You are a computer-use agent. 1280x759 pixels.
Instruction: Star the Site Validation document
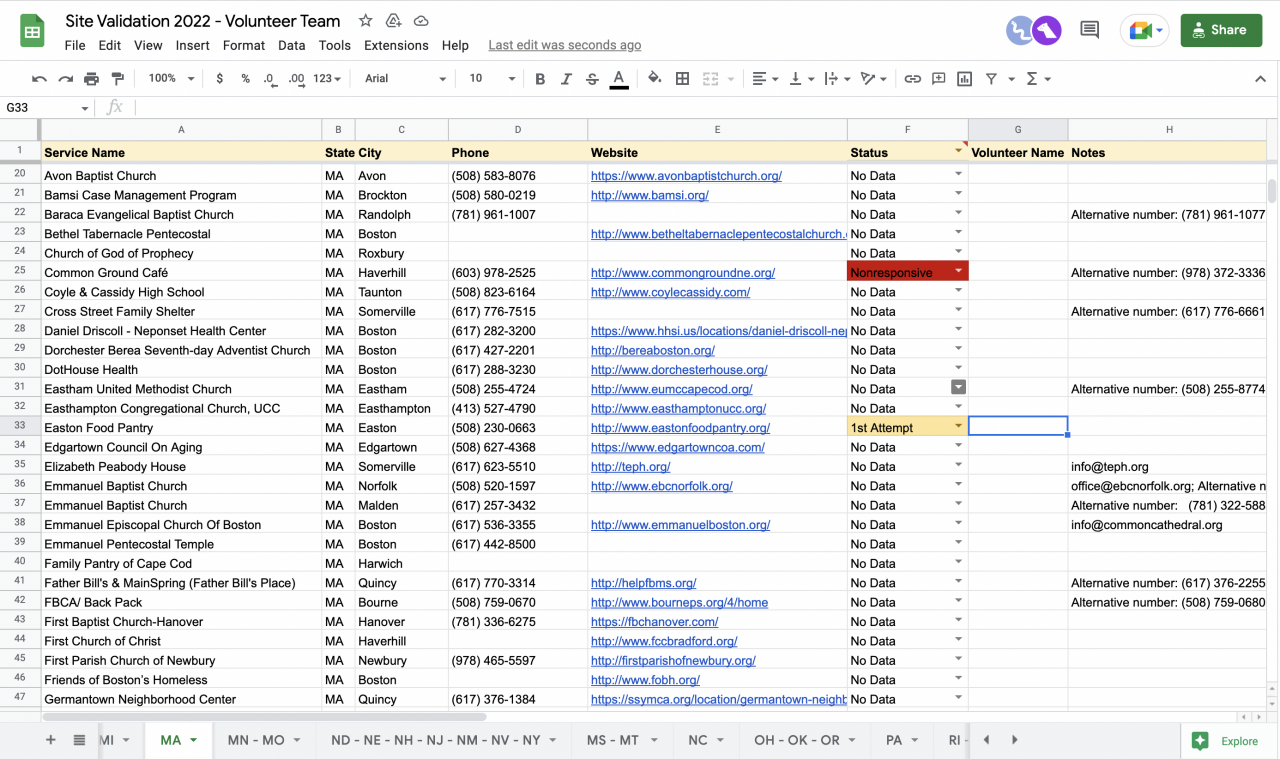coord(366,21)
